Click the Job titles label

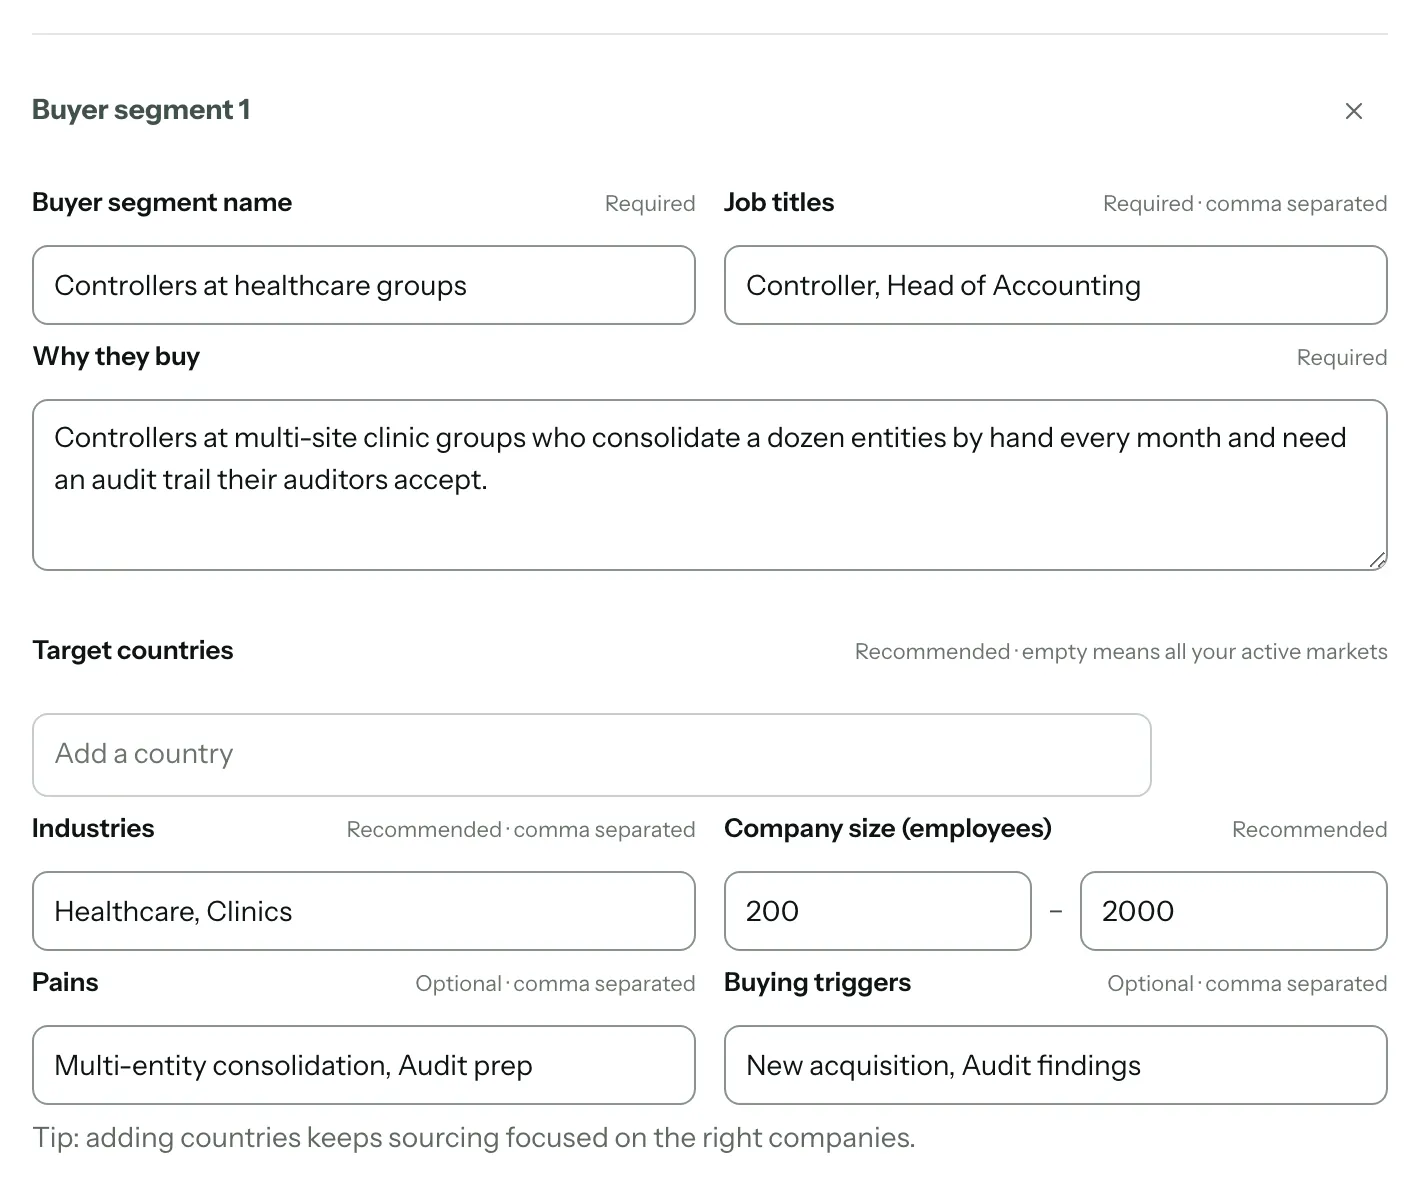[x=779, y=202]
